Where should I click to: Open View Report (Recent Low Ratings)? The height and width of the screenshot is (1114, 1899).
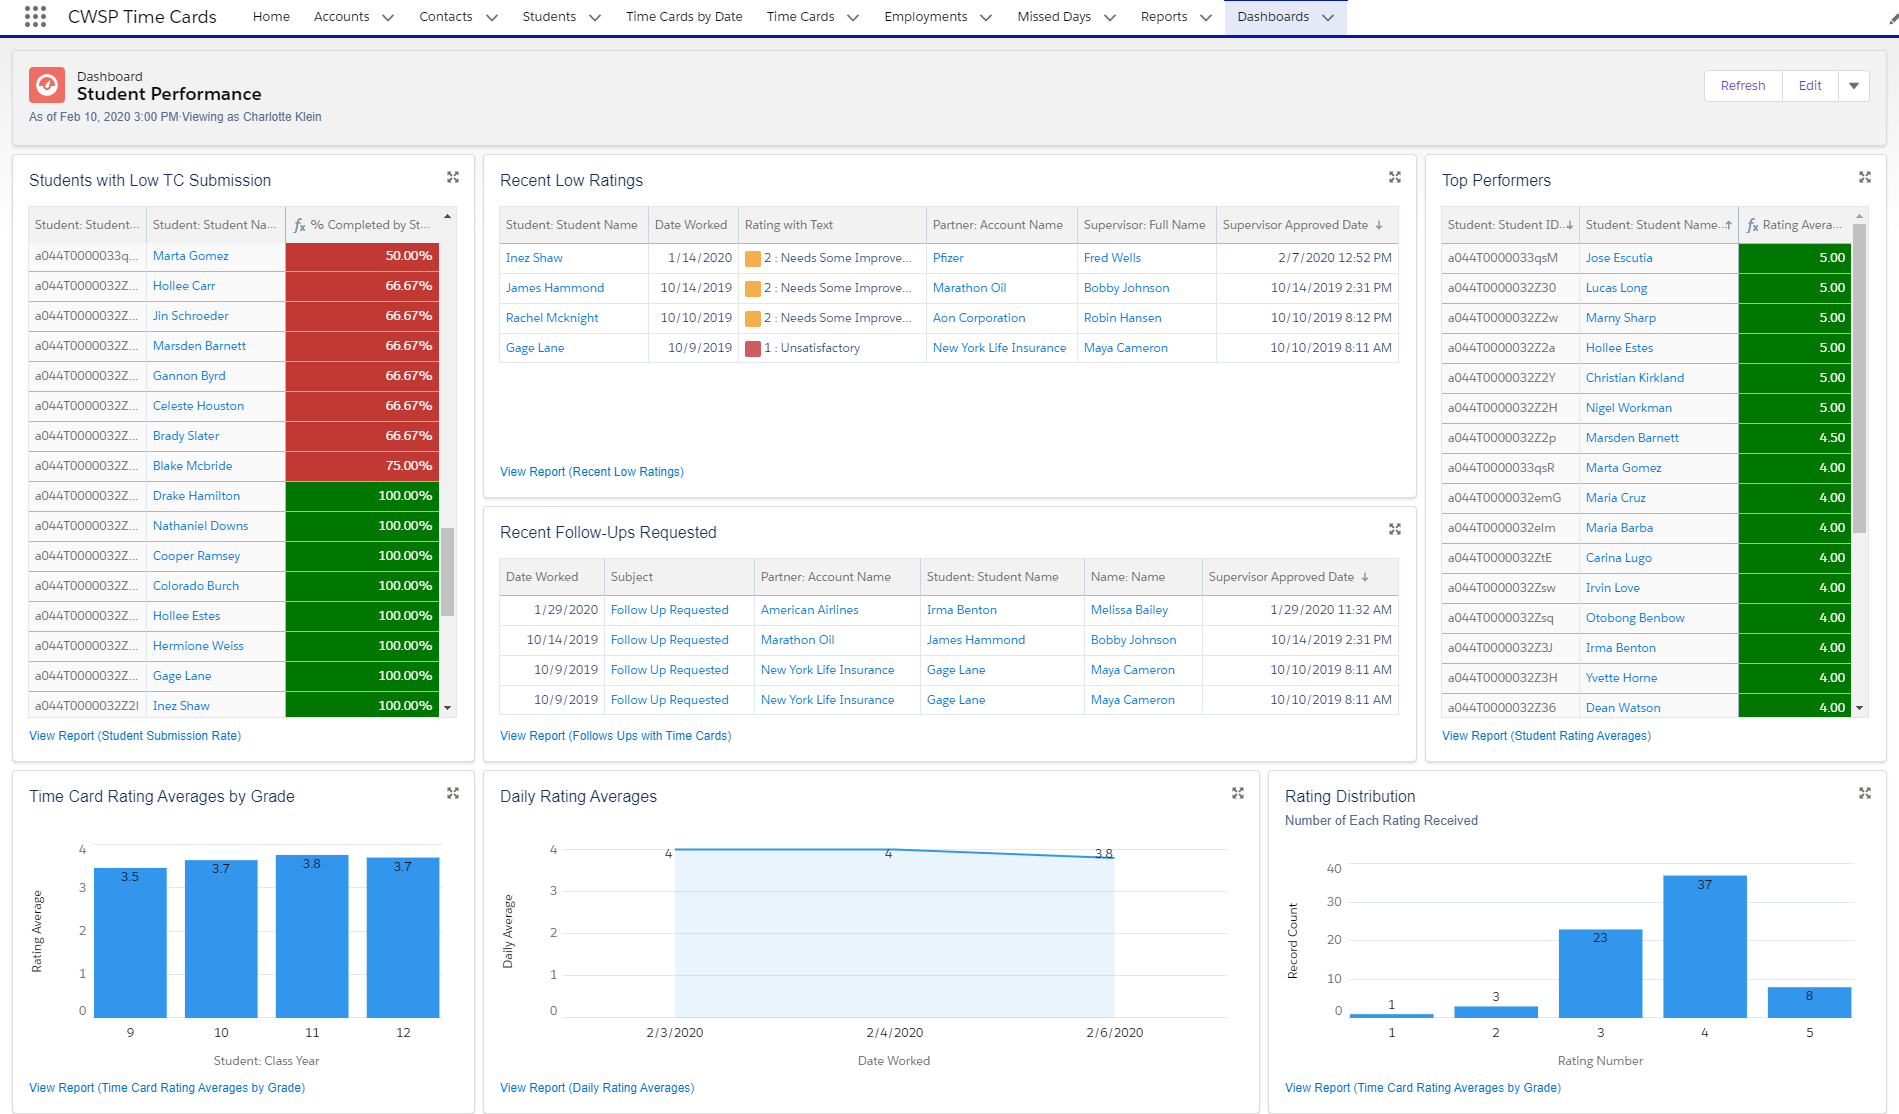click(592, 472)
